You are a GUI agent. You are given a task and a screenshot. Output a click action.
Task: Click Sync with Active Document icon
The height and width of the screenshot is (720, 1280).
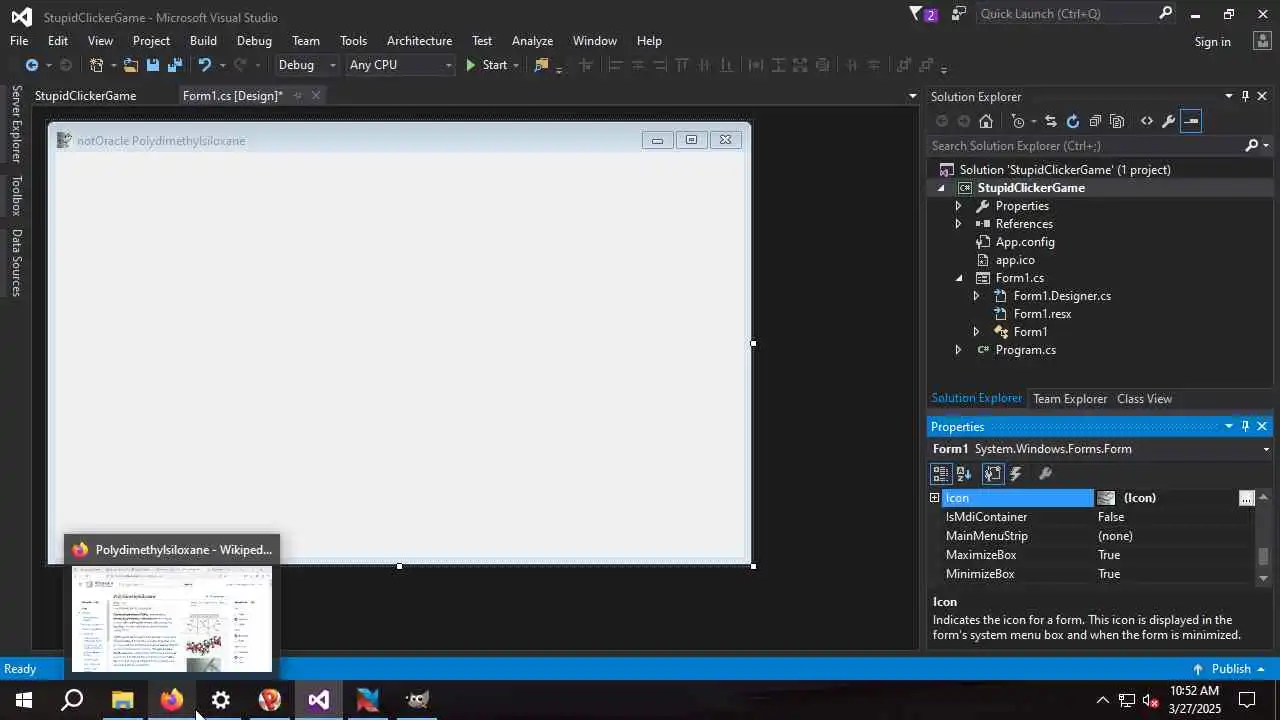[1051, 121]
